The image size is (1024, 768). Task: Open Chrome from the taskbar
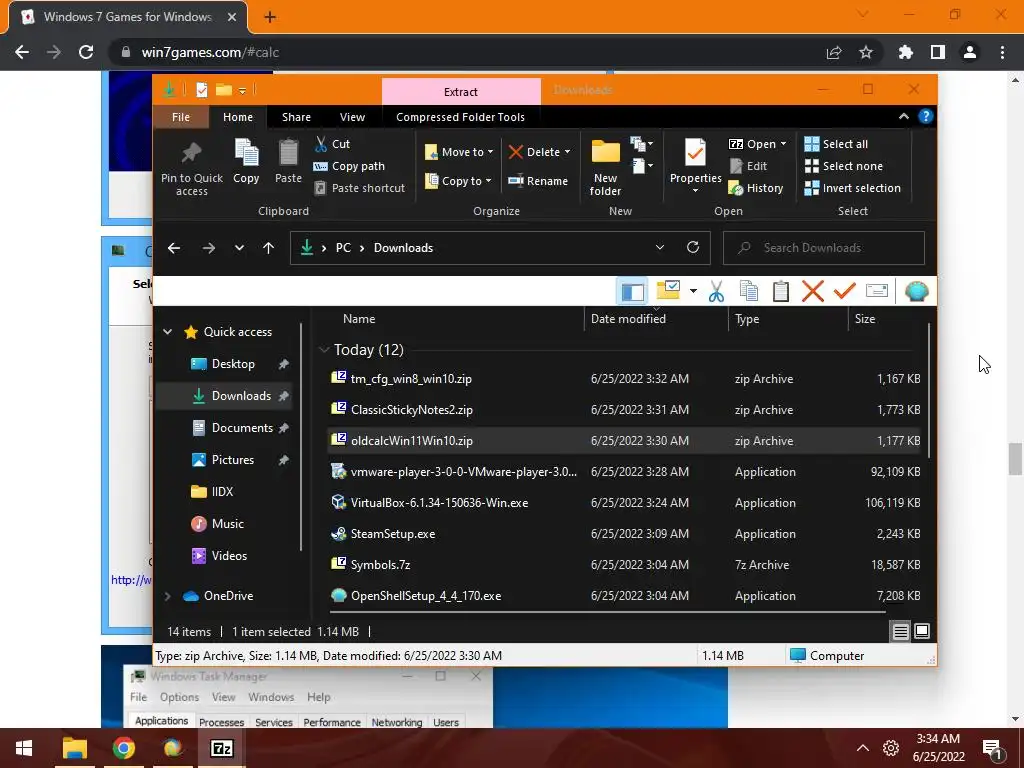point(123,748)
